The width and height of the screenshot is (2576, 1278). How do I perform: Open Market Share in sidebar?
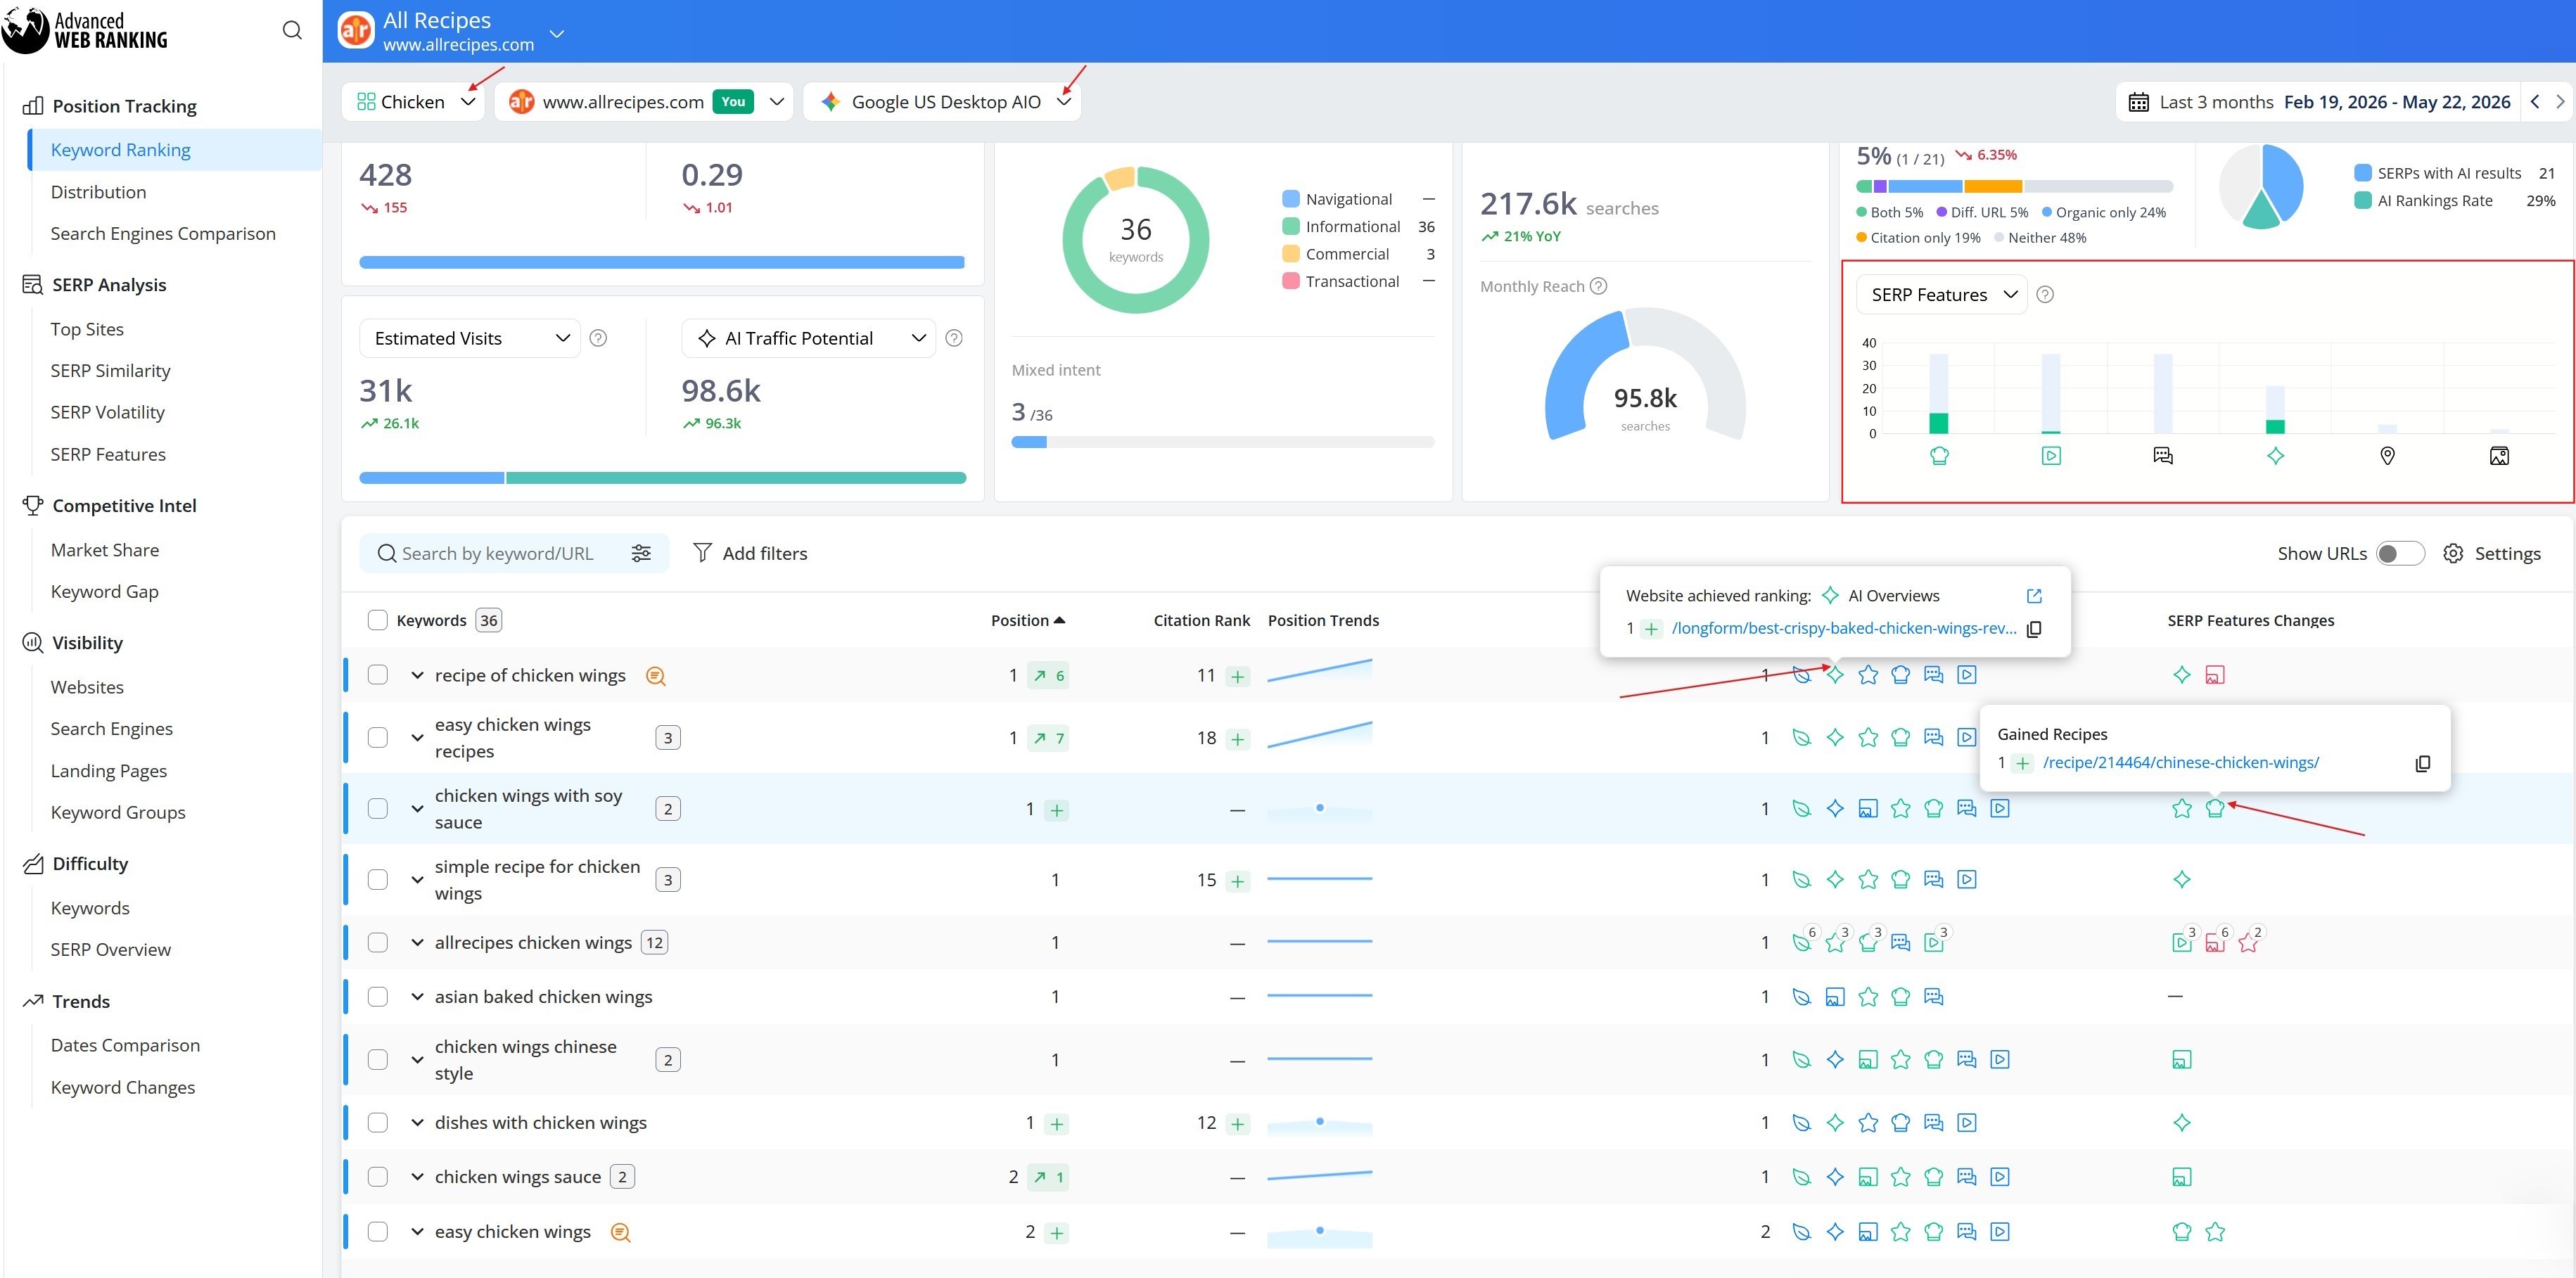tap(105, 550)
